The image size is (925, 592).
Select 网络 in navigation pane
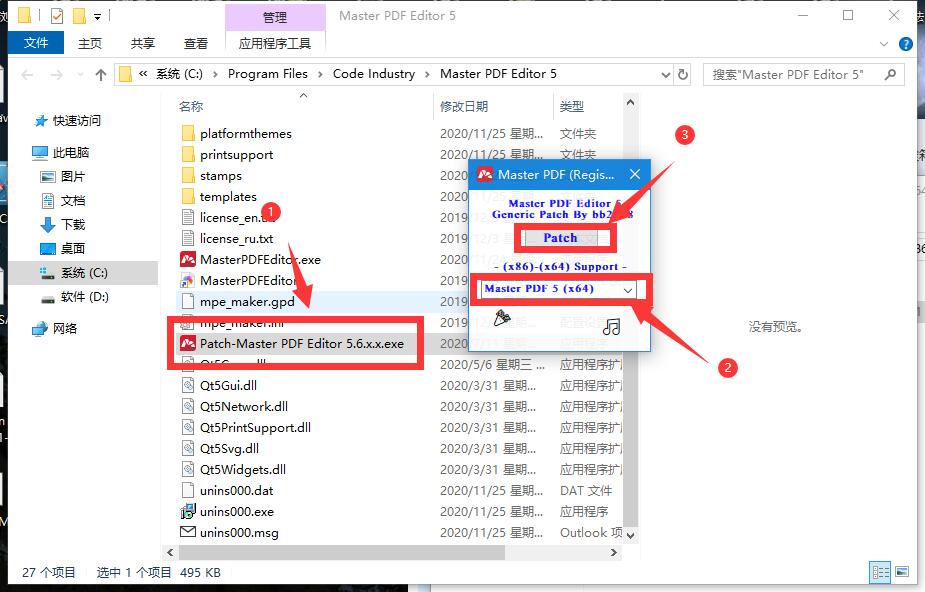tap(64, 328)
